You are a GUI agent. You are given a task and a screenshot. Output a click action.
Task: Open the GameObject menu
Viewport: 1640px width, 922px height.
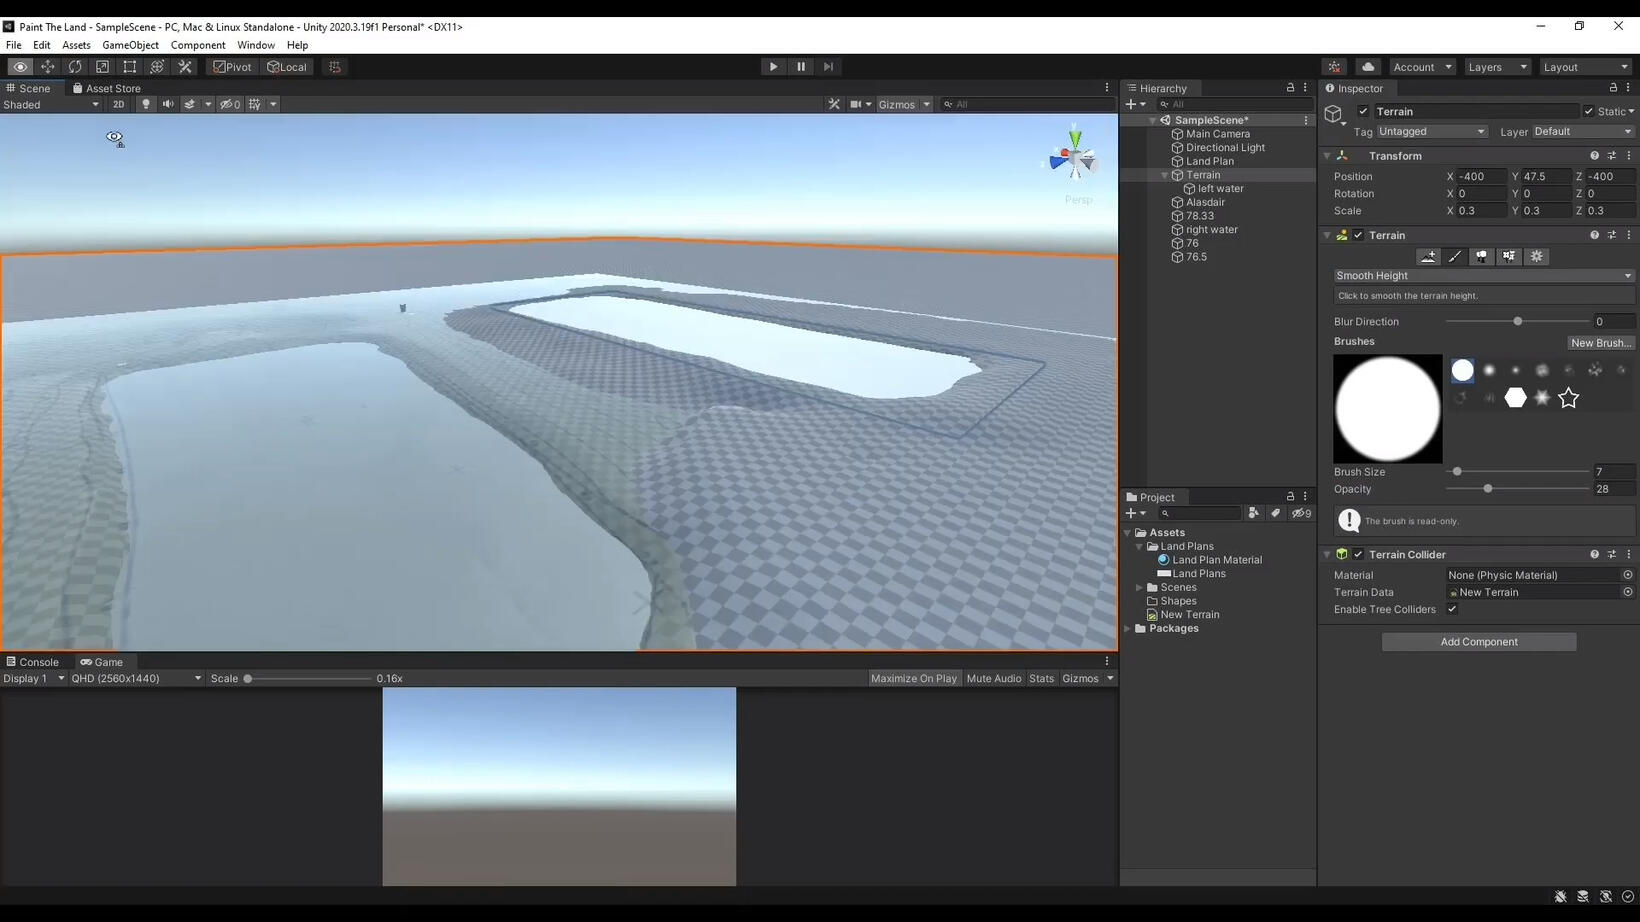click(130, 45)
